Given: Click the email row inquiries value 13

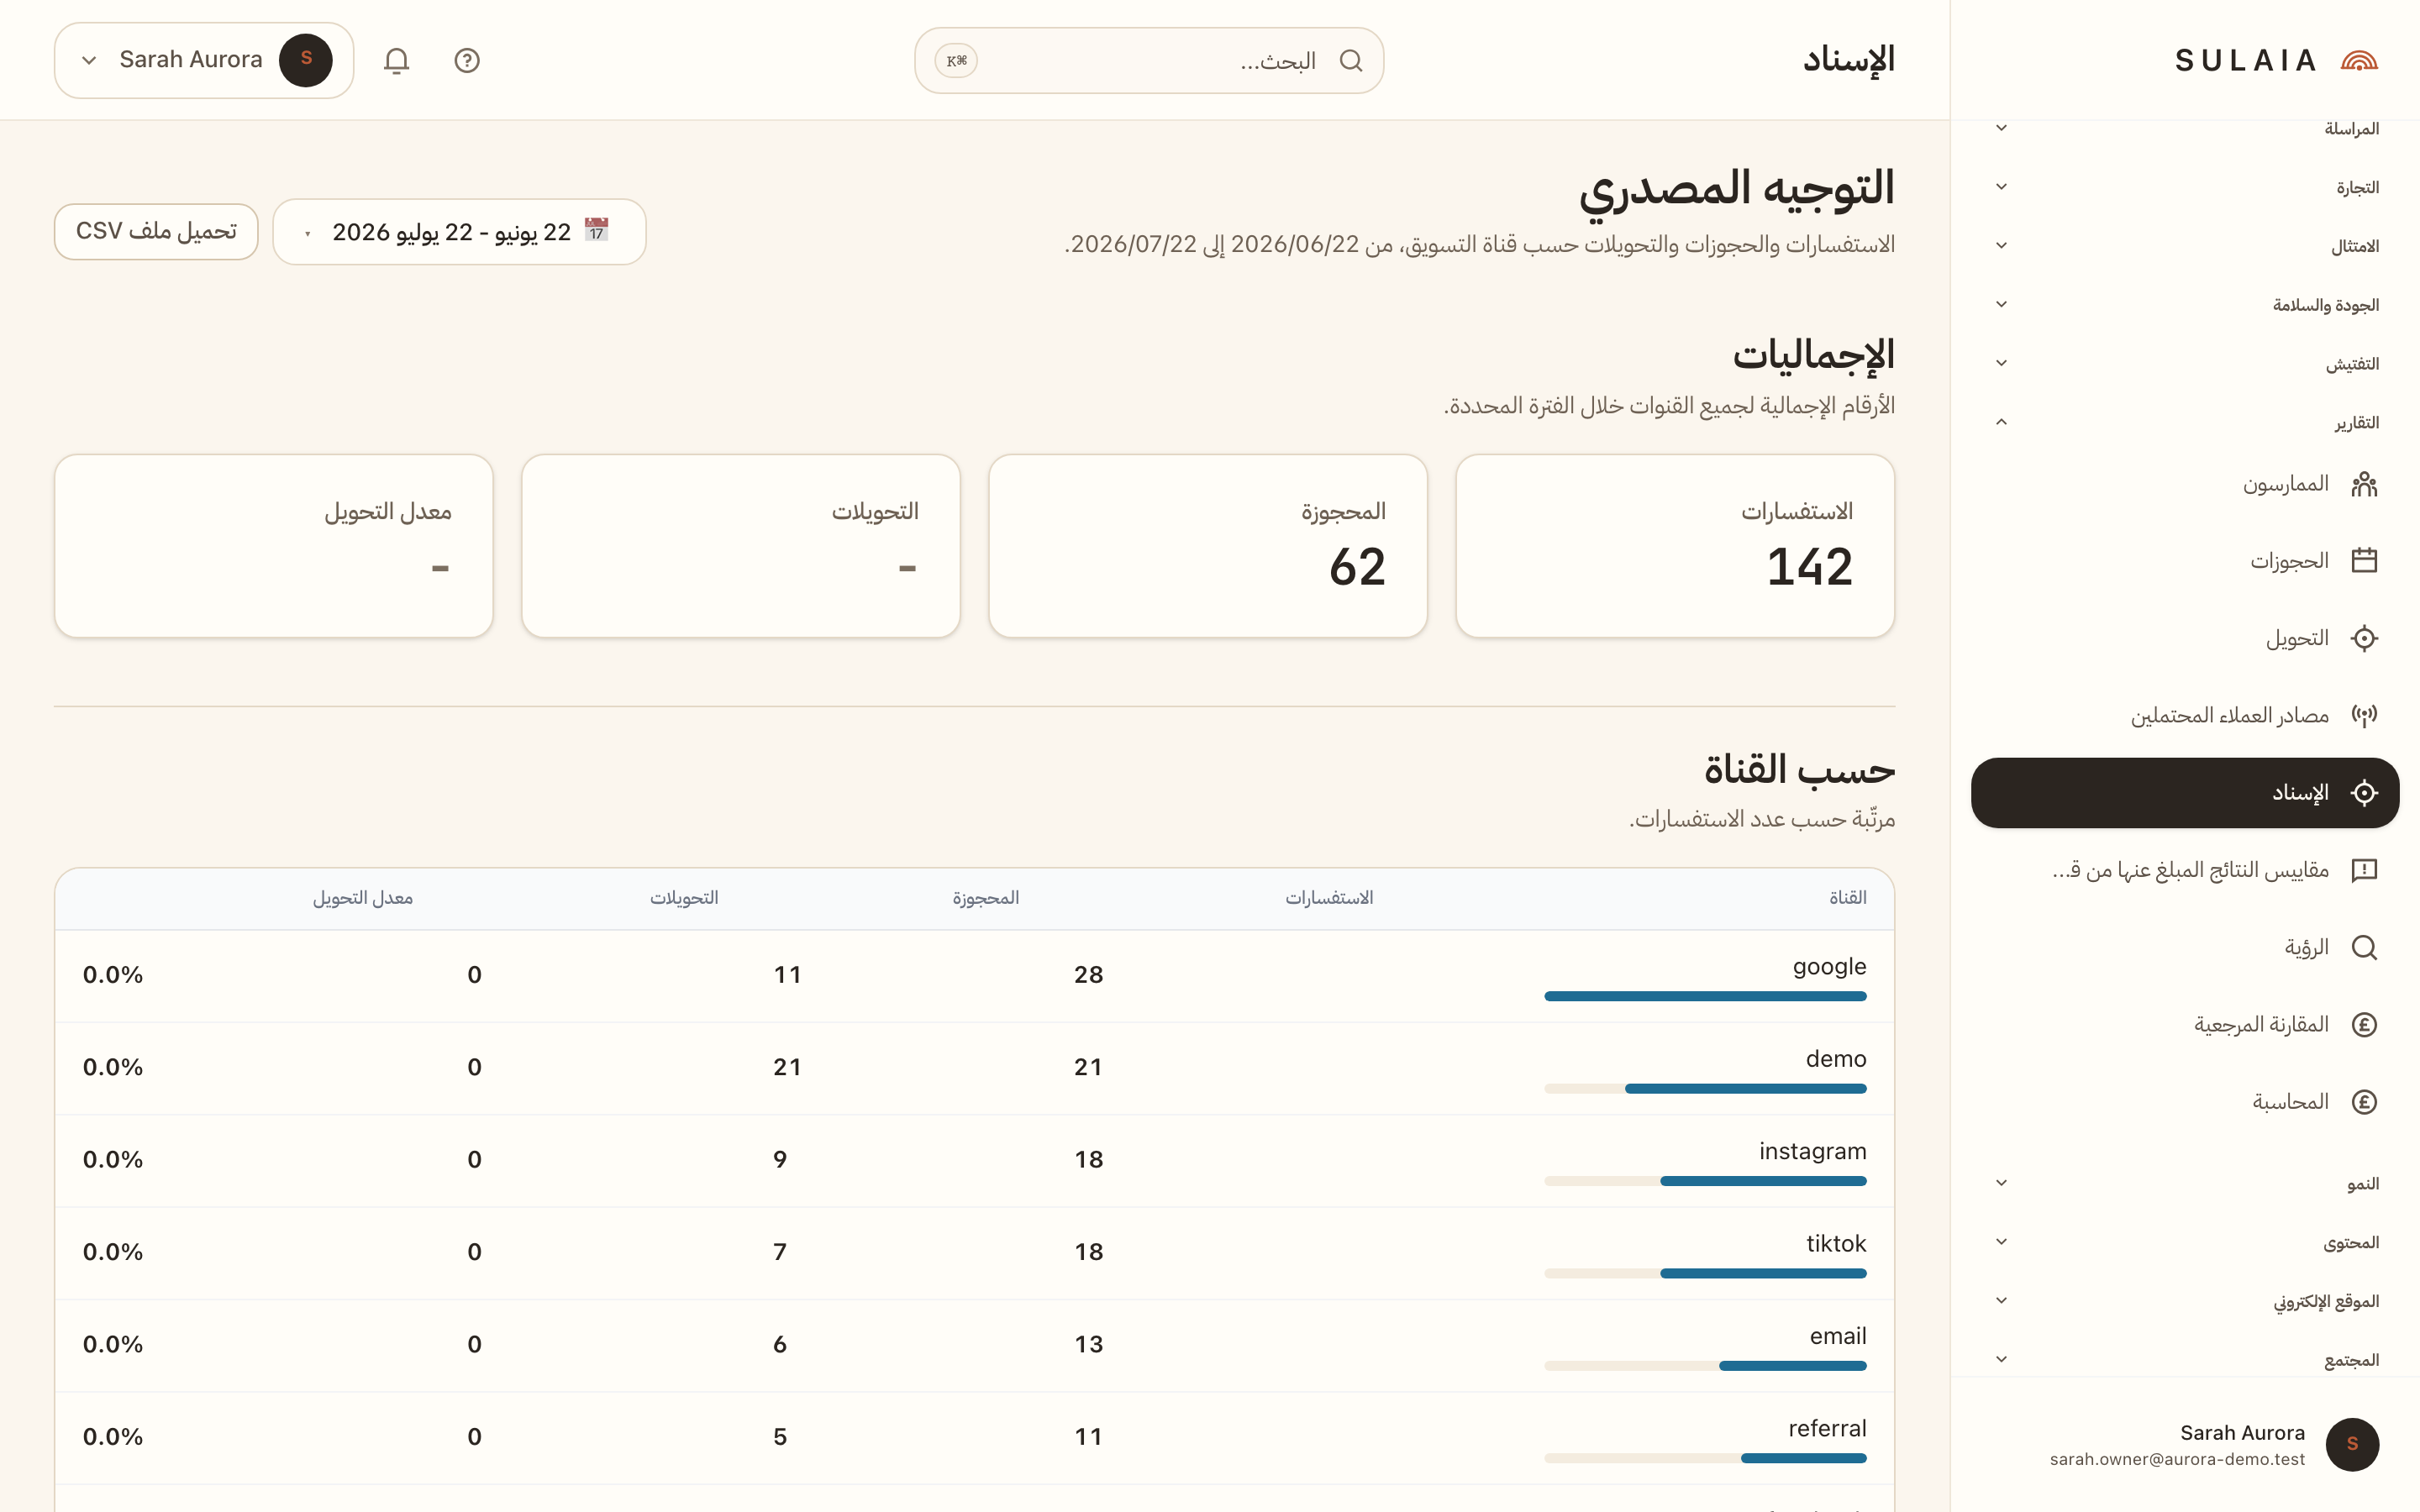Looking at the screenshot, I should click(1088, 1345).
